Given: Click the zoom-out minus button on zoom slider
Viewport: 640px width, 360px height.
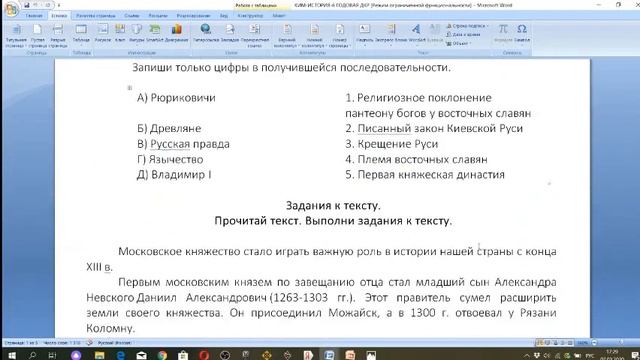Looking at the screenshot, I should click(594, 343).
